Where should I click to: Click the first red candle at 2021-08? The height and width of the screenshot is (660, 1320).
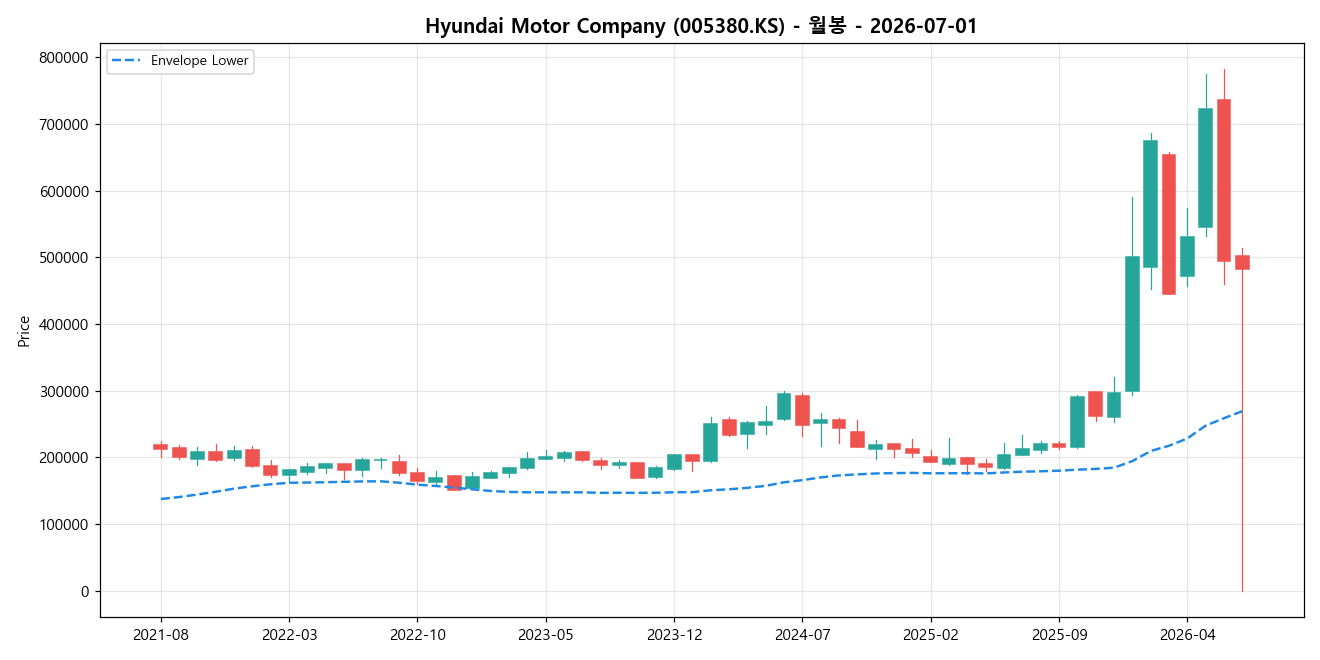pos(160,447)
